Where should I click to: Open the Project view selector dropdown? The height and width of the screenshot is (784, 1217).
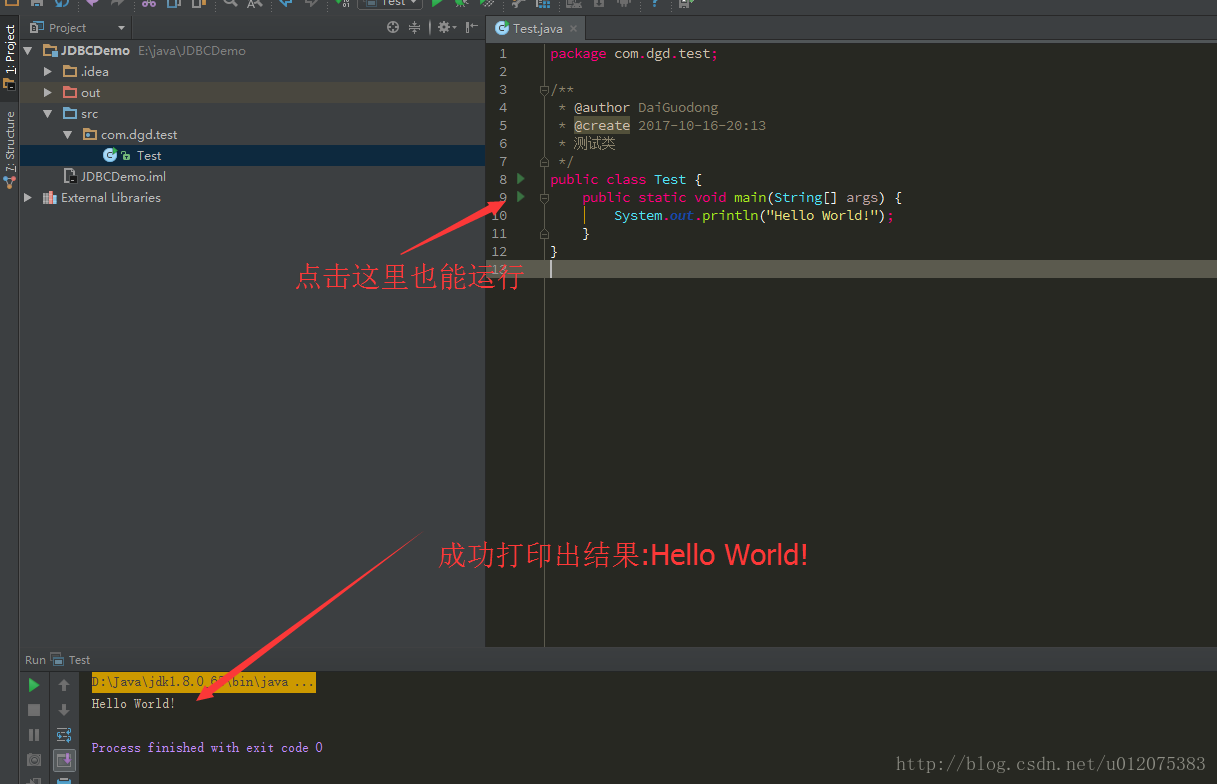coord(79,28)
